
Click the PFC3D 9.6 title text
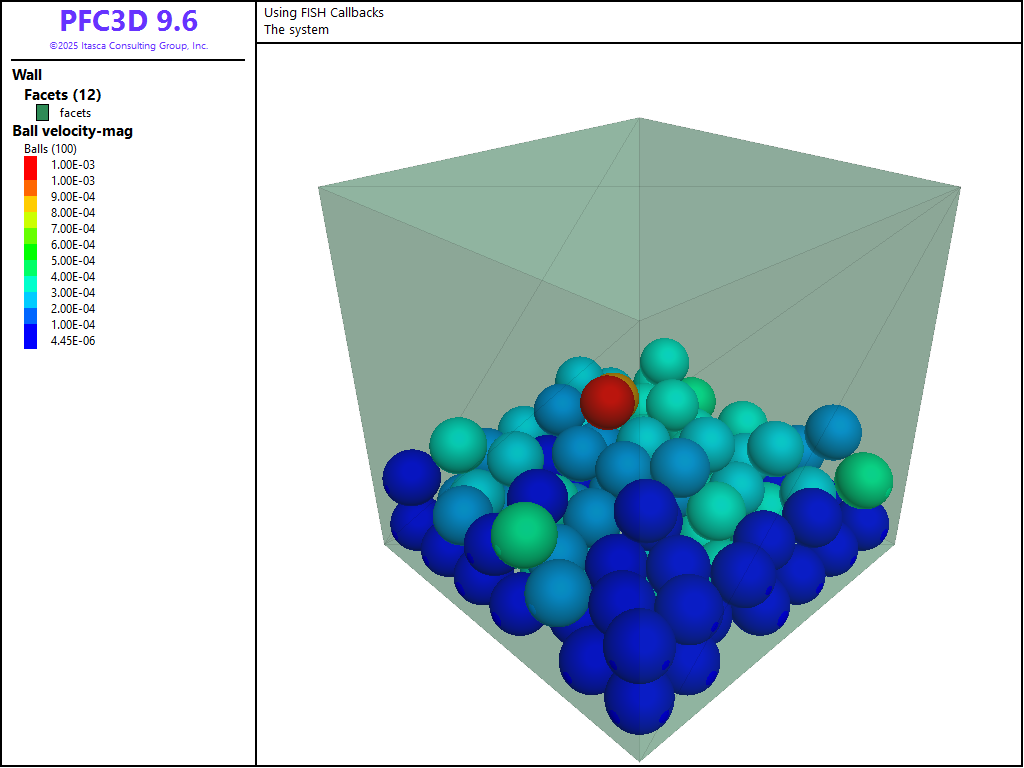coord(128,21)
